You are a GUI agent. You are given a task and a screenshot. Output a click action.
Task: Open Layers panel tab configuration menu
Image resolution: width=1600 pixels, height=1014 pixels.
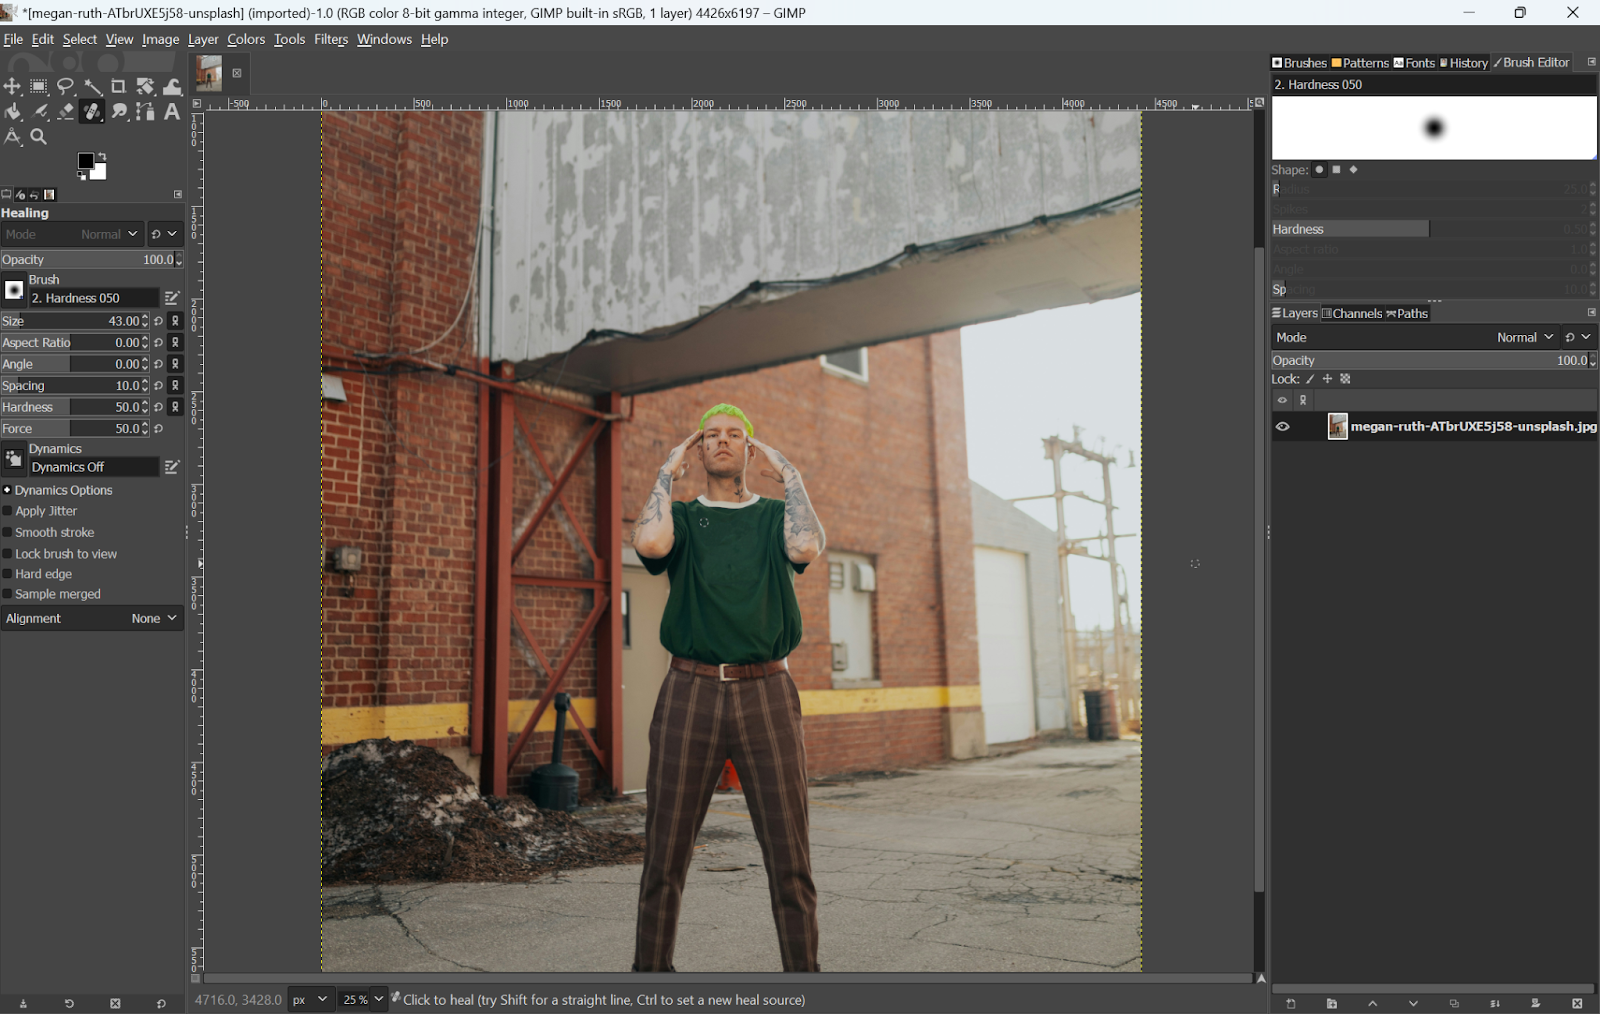[x=1591, y=313]
